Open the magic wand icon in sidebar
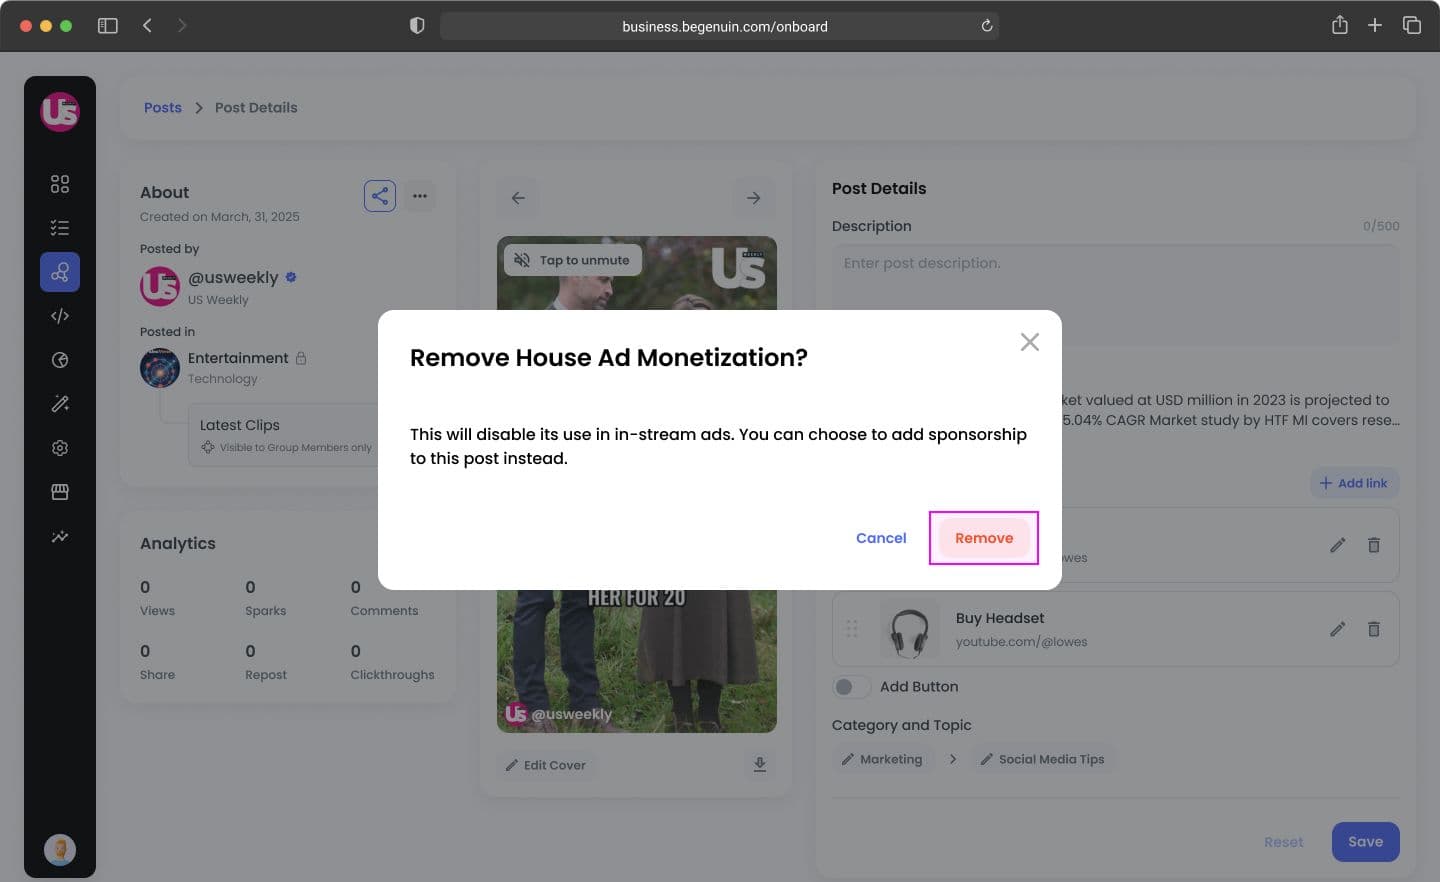Screen dimensions: 1440x882 60,404
